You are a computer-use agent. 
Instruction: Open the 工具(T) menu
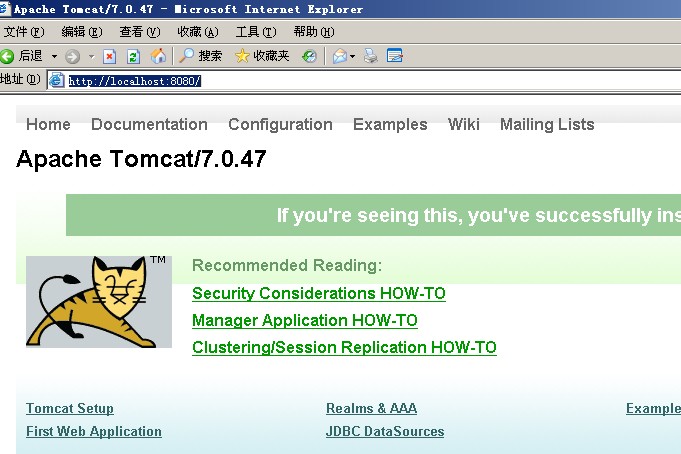coord(256,32)
